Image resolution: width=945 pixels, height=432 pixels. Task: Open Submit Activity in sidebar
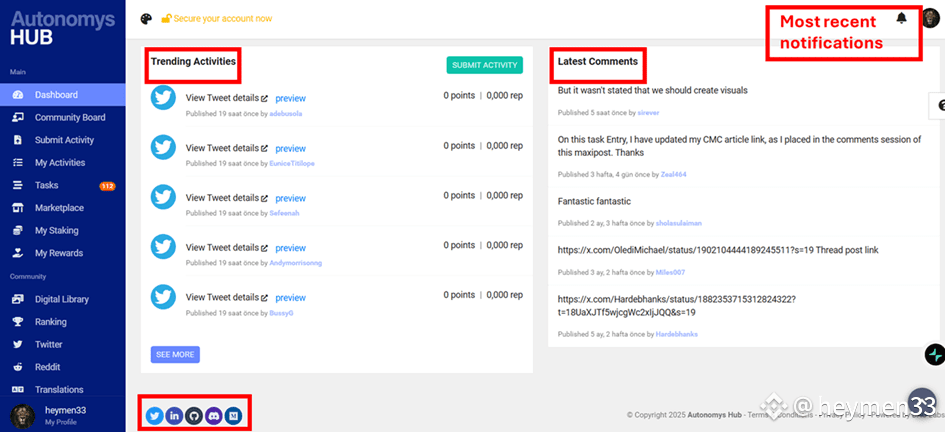pos(63,140)
